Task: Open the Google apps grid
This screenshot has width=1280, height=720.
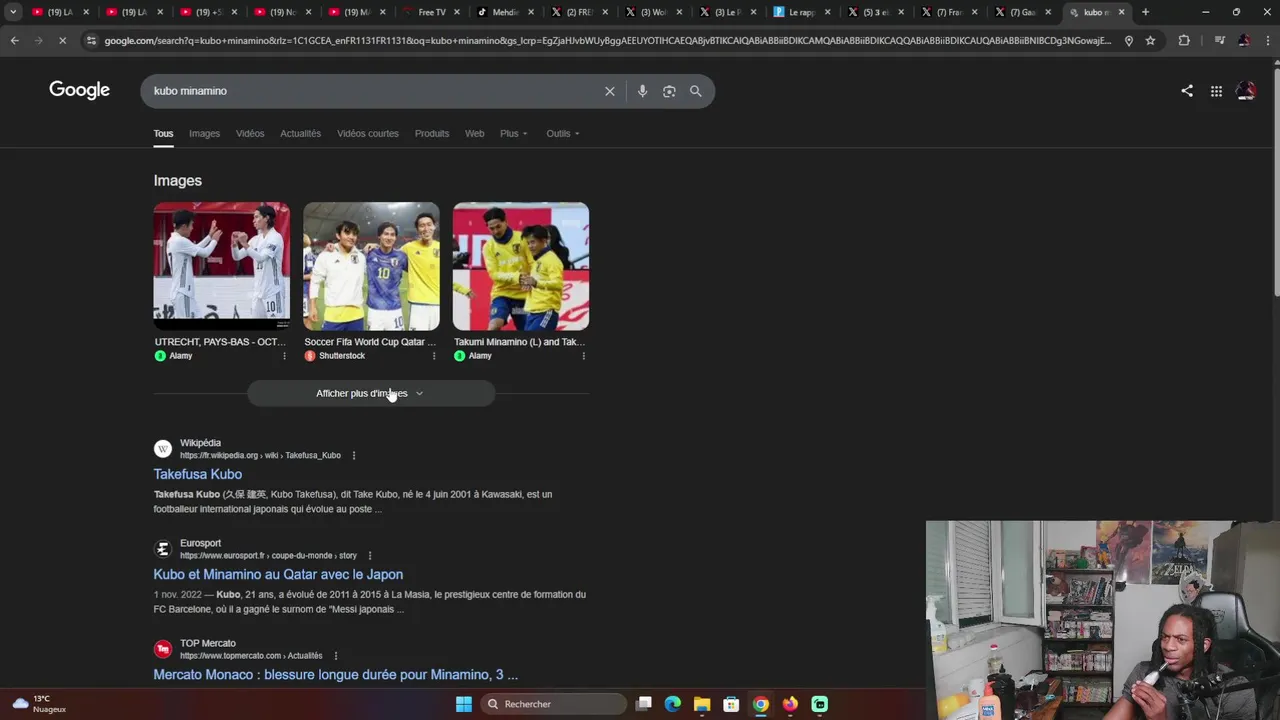Action: [1216, 91]
